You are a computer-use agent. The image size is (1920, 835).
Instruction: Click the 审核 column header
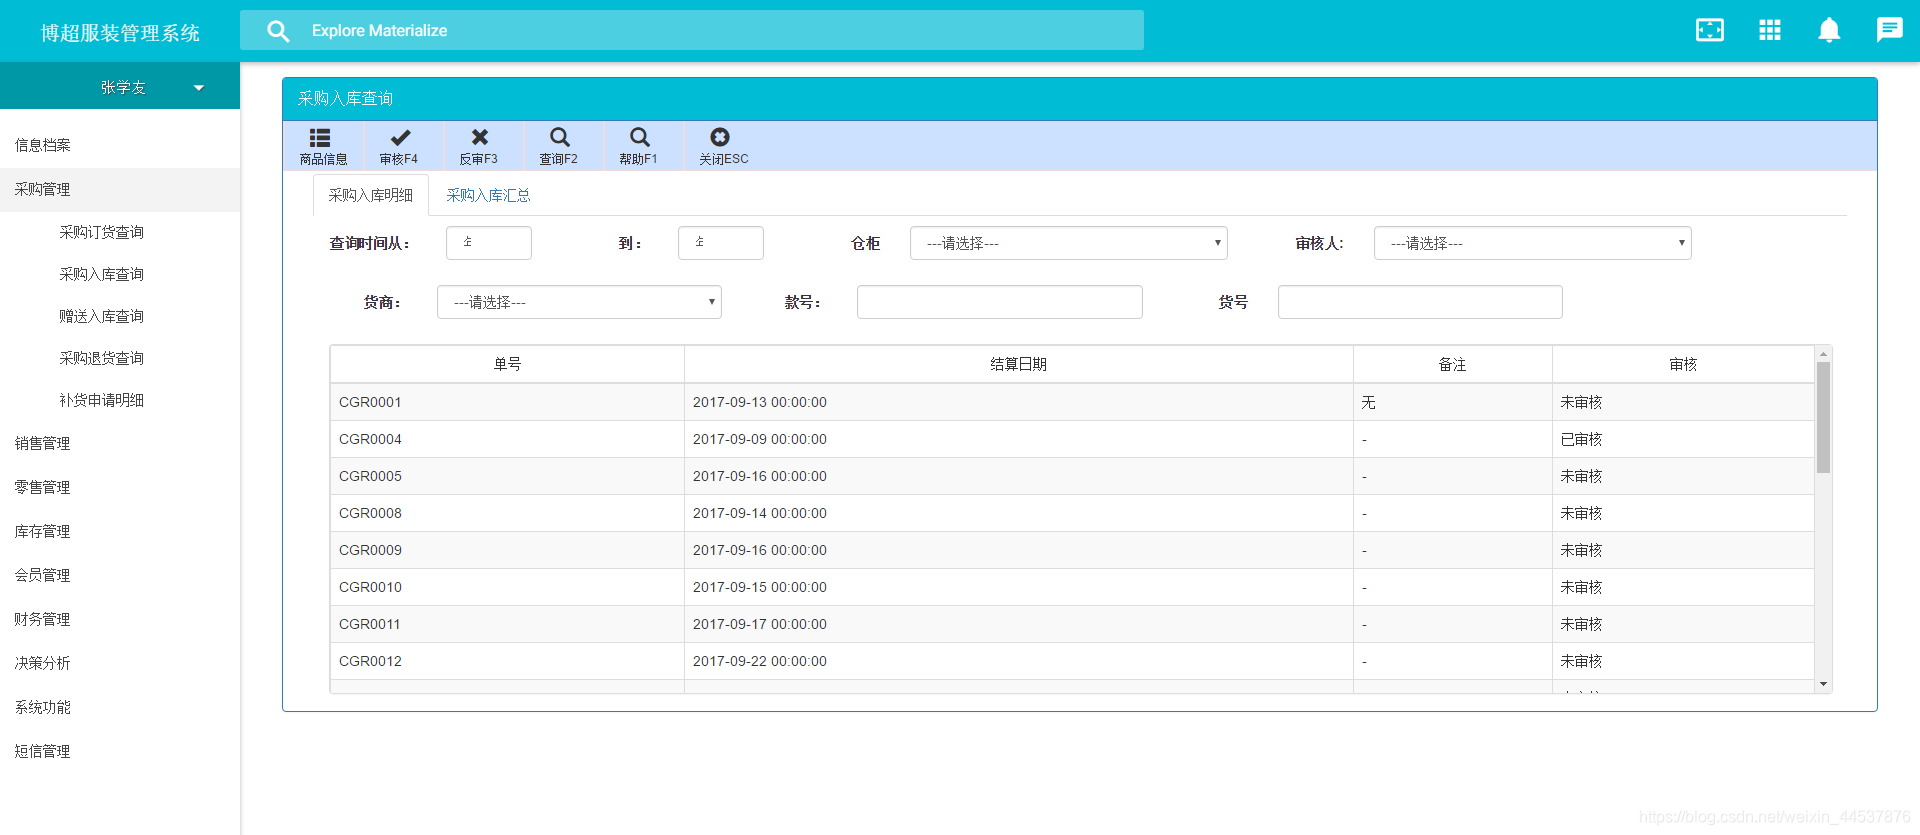click(1683, 364)
